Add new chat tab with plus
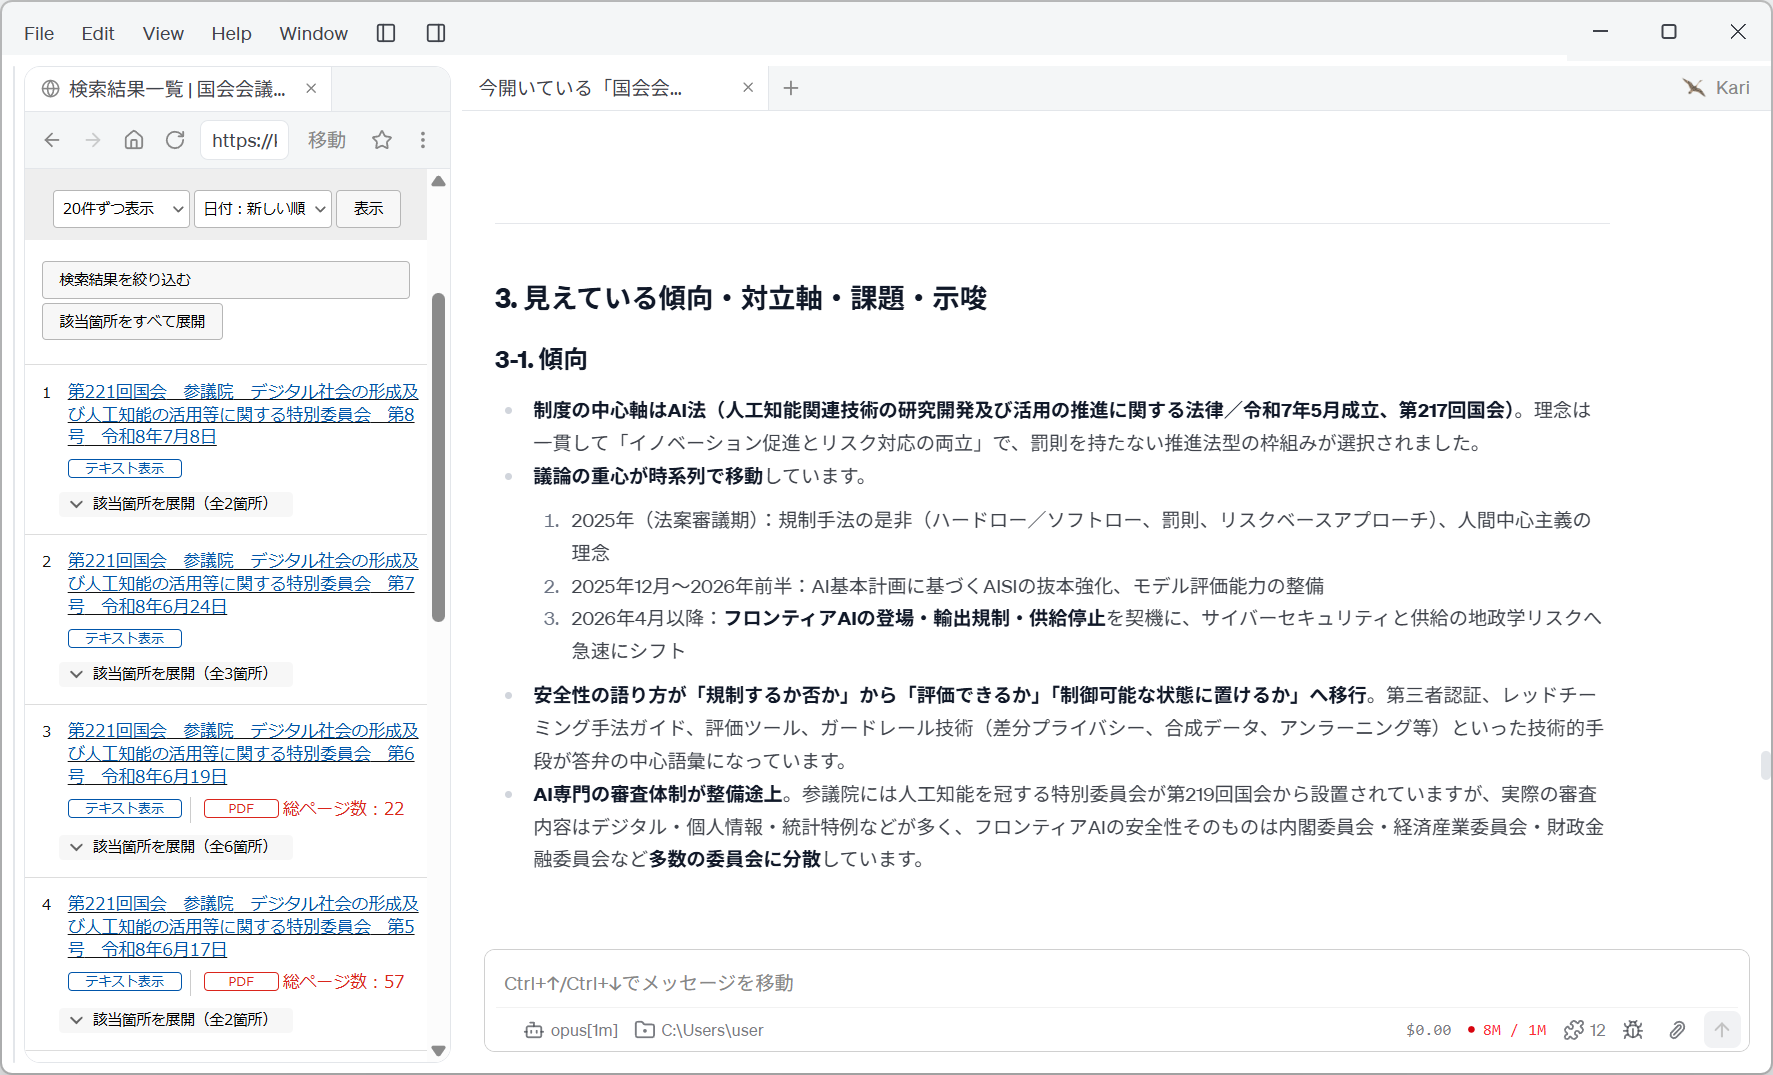 (791, 88)
